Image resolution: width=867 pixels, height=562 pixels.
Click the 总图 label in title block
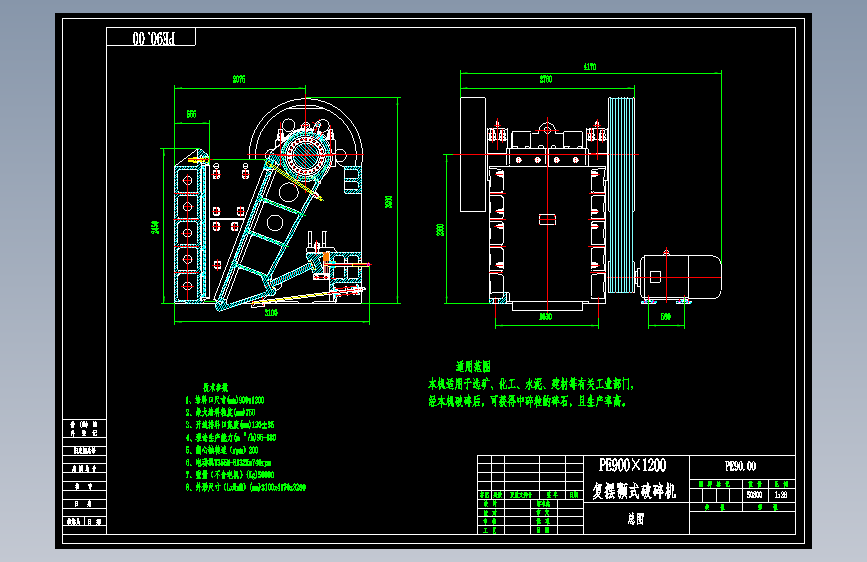pyautogui.click(x=636, y=518)
